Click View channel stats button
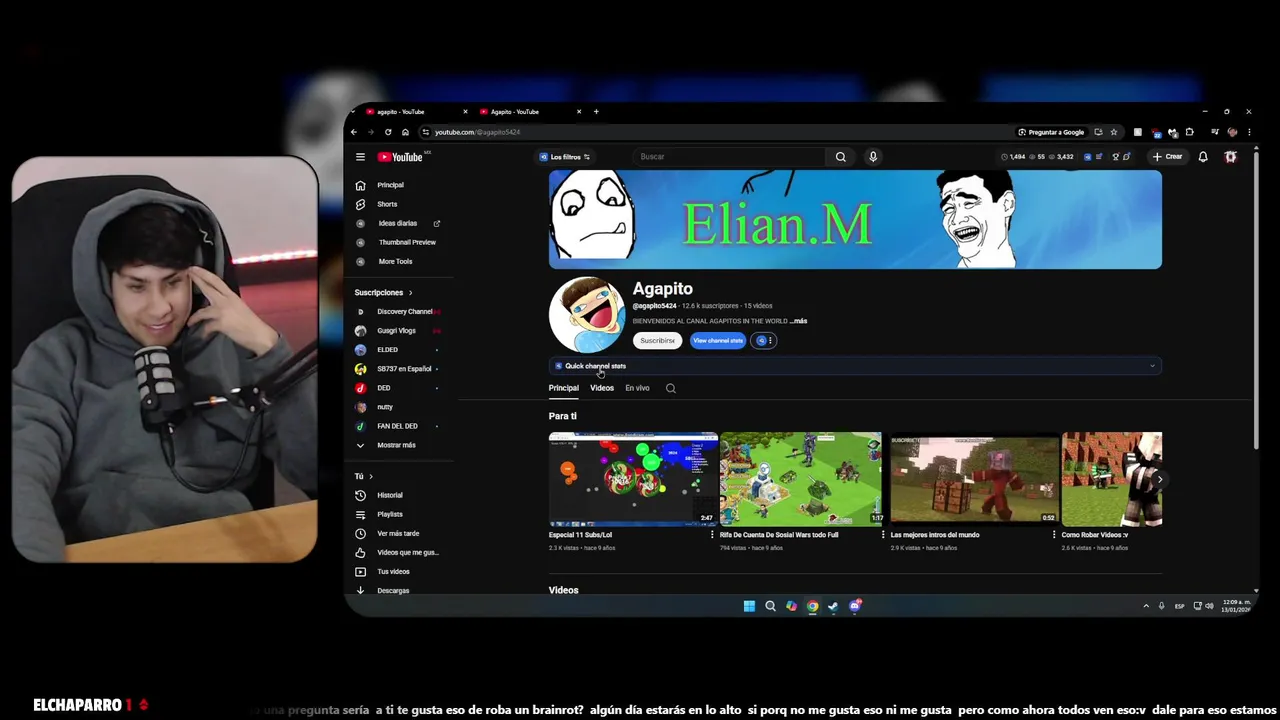The image size is (1280, 720). [x=718, y=341]
